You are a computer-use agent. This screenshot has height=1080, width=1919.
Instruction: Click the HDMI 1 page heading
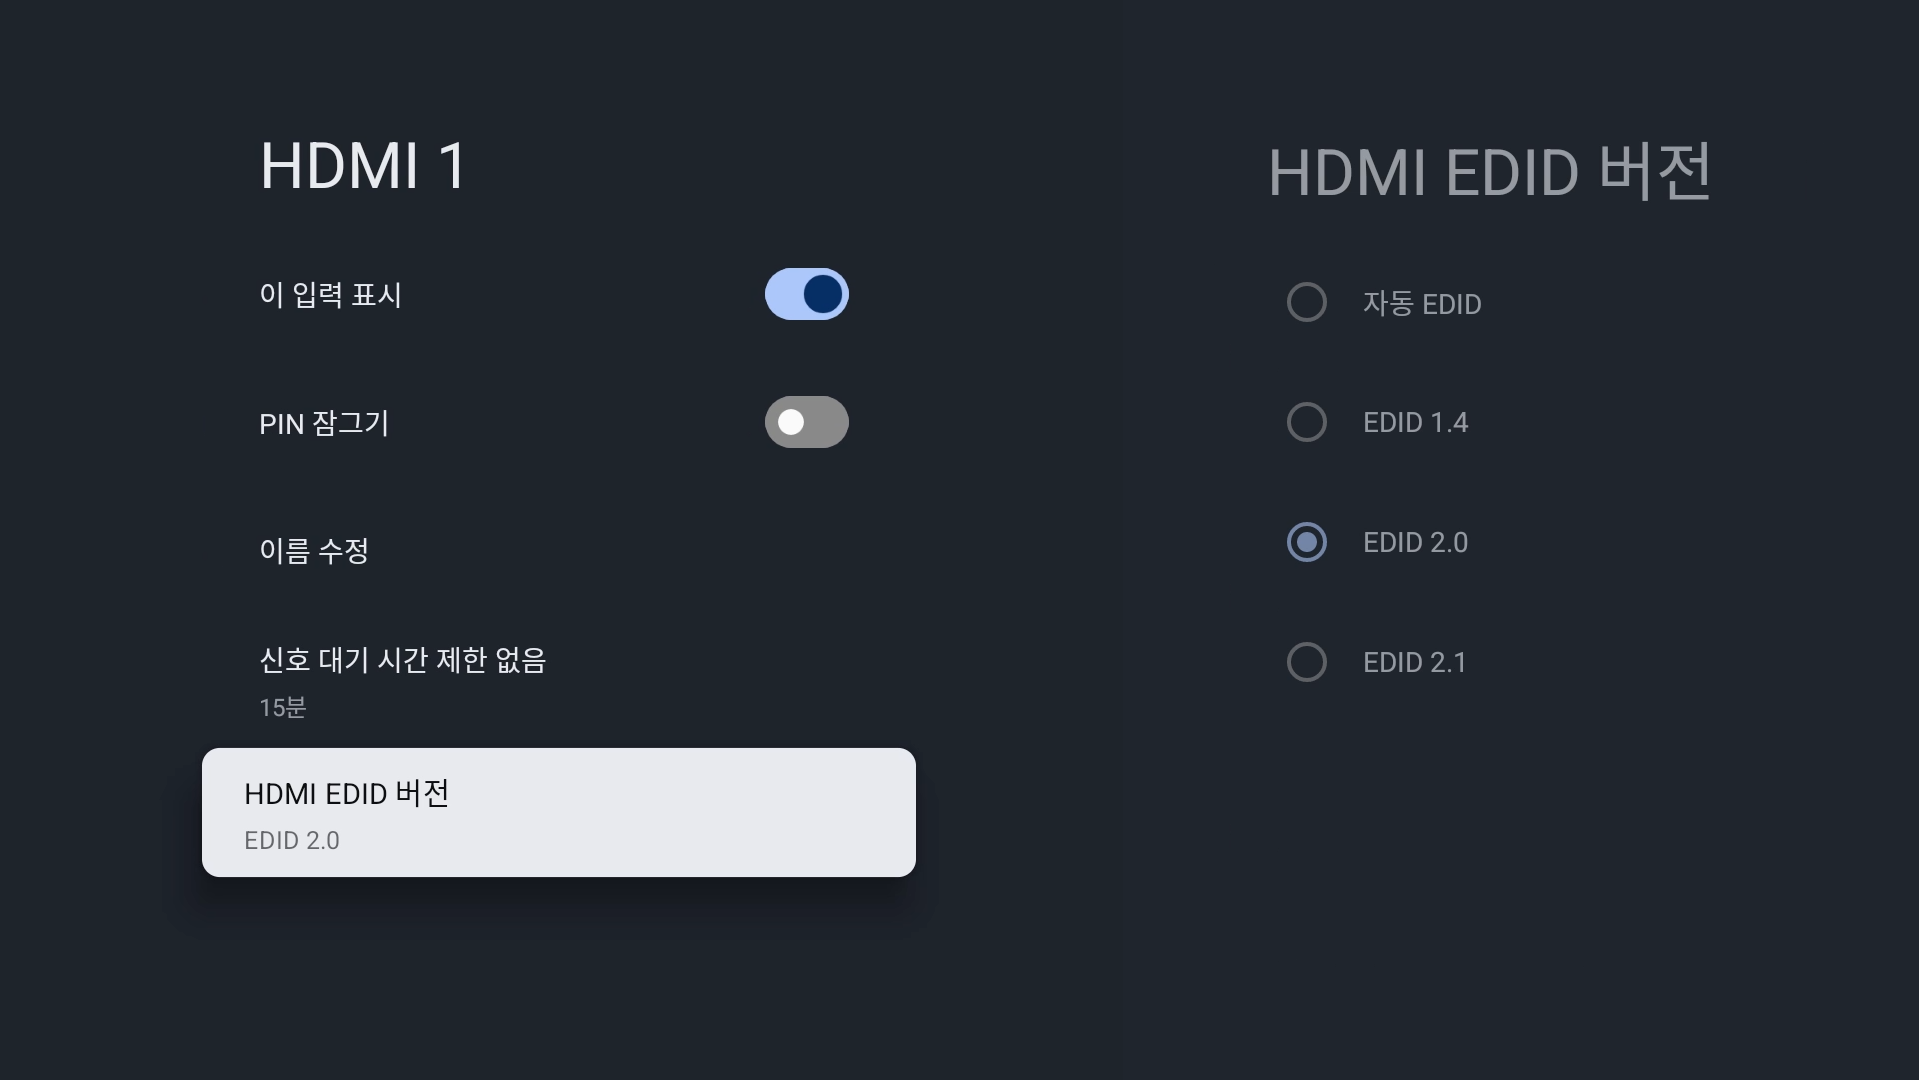[363, 166]
